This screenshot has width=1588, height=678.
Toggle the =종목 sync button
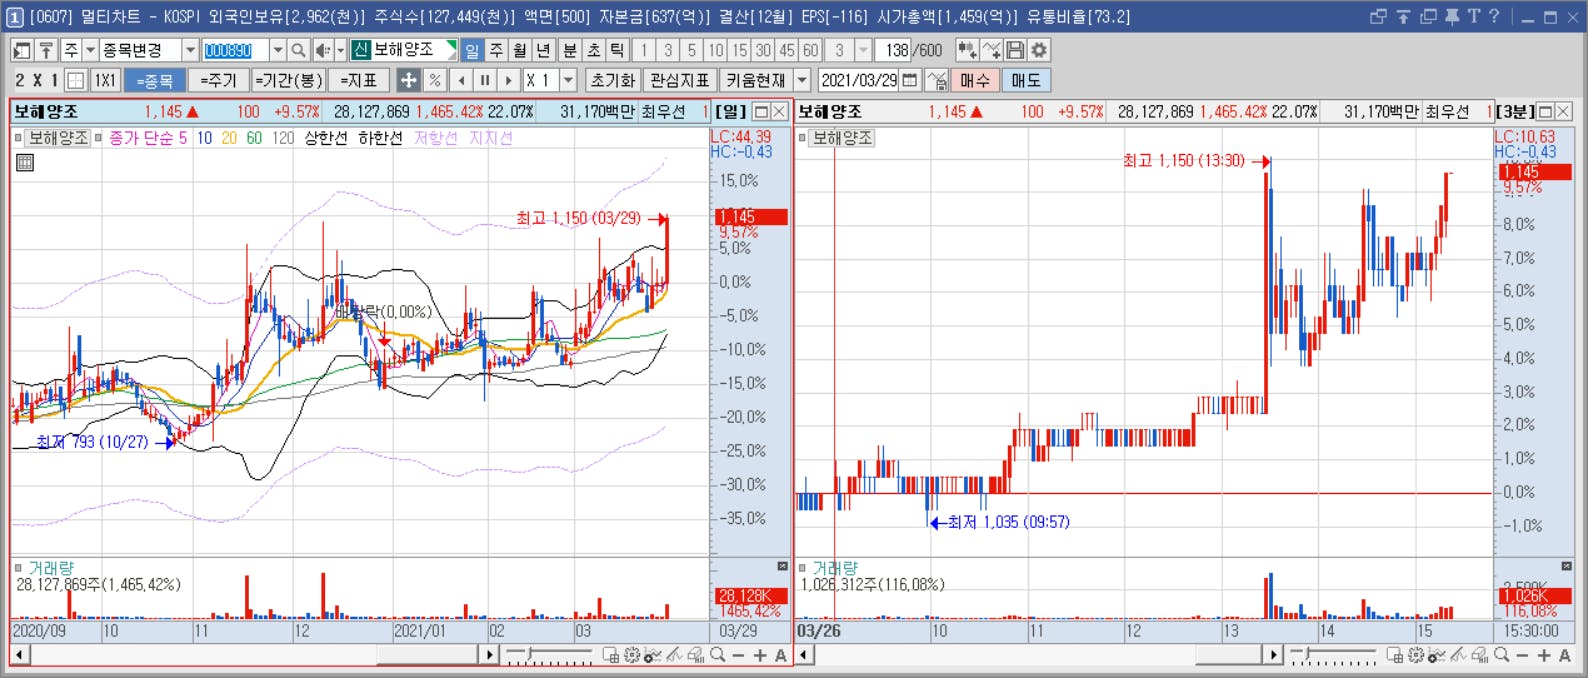tap(155, 80)
